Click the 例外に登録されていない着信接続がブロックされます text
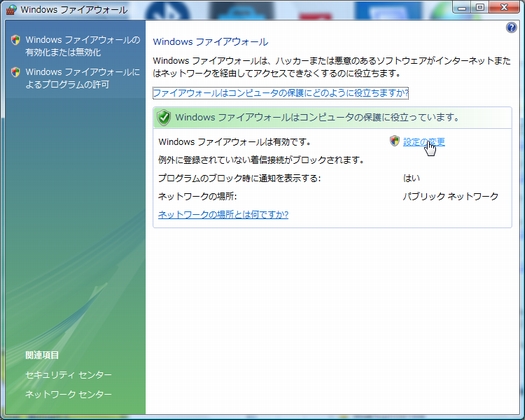The image size is (525, 420). [261, 160]
